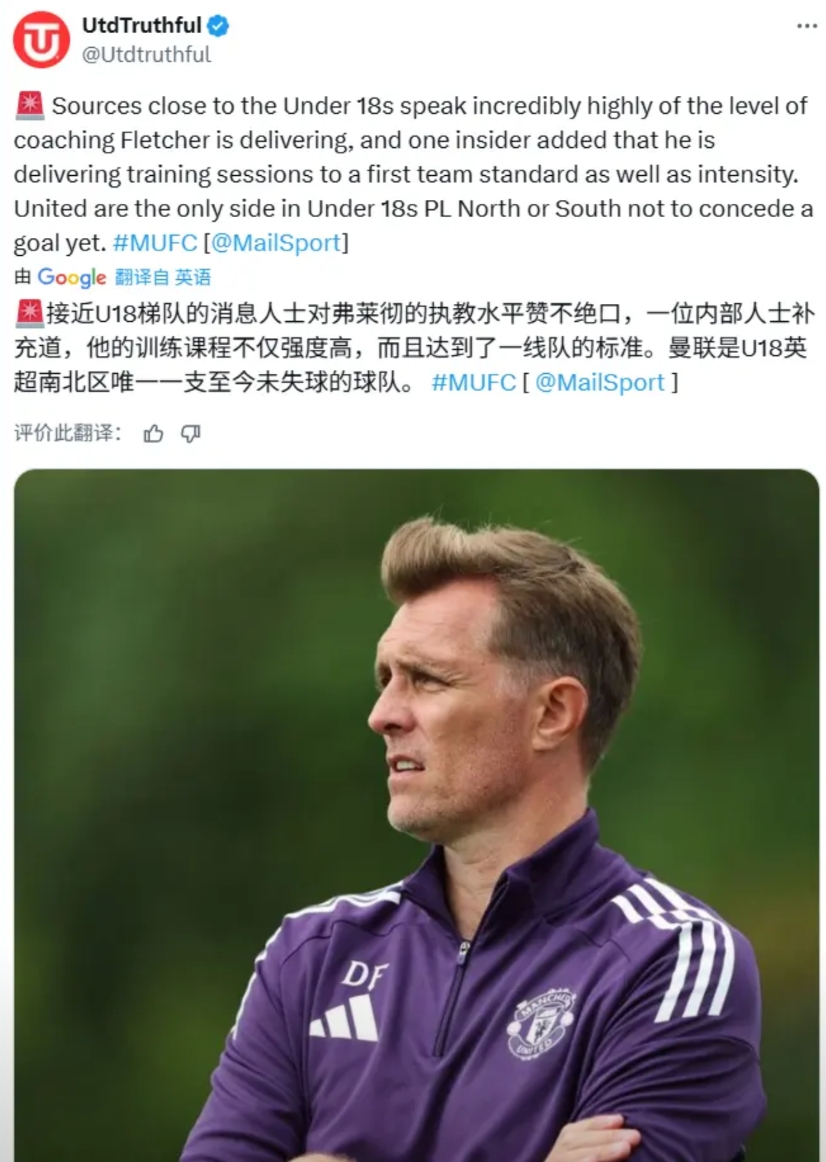826x1162 pixels.
Task: Open the three-dot more options menu
Action: [x=807, y=26]
